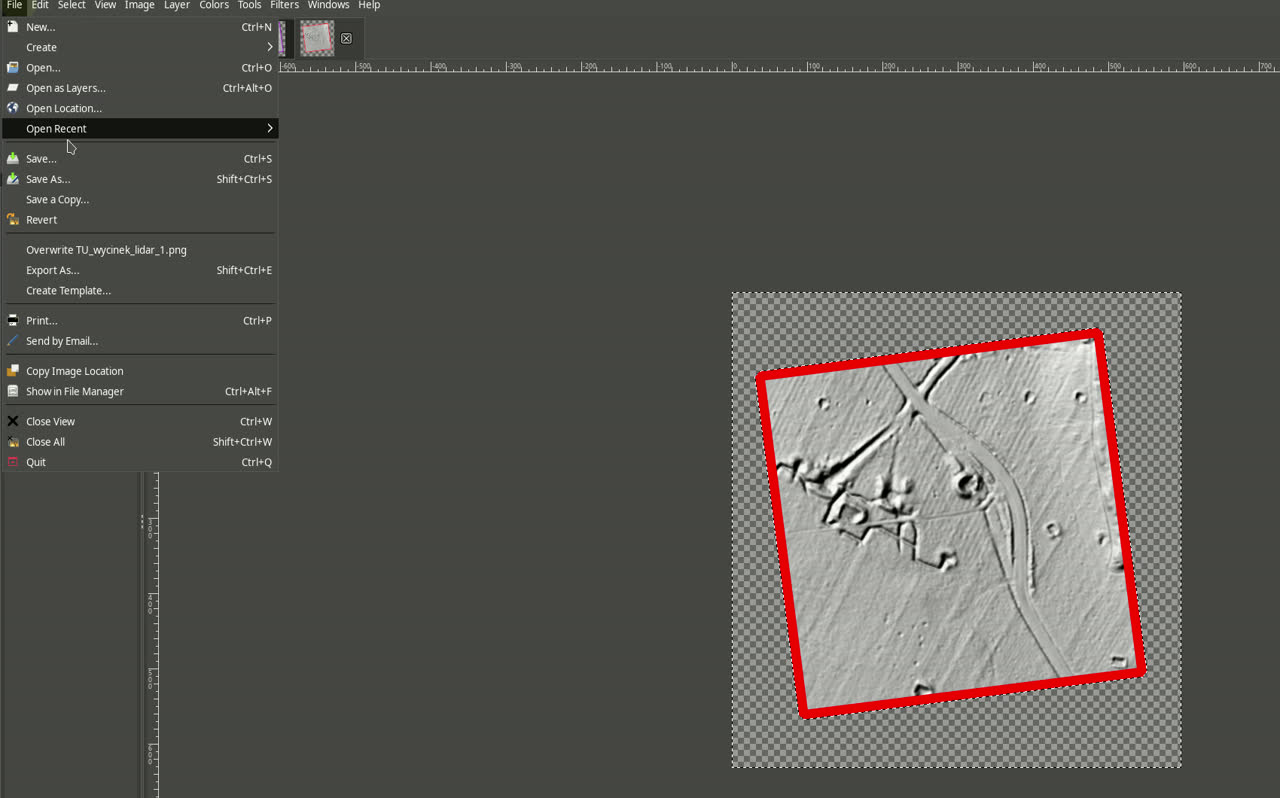This screenshot has height=798, width=1280.
Task: Click Save... in the File menu
Action: pyautogui.click(x=140, y=159)
